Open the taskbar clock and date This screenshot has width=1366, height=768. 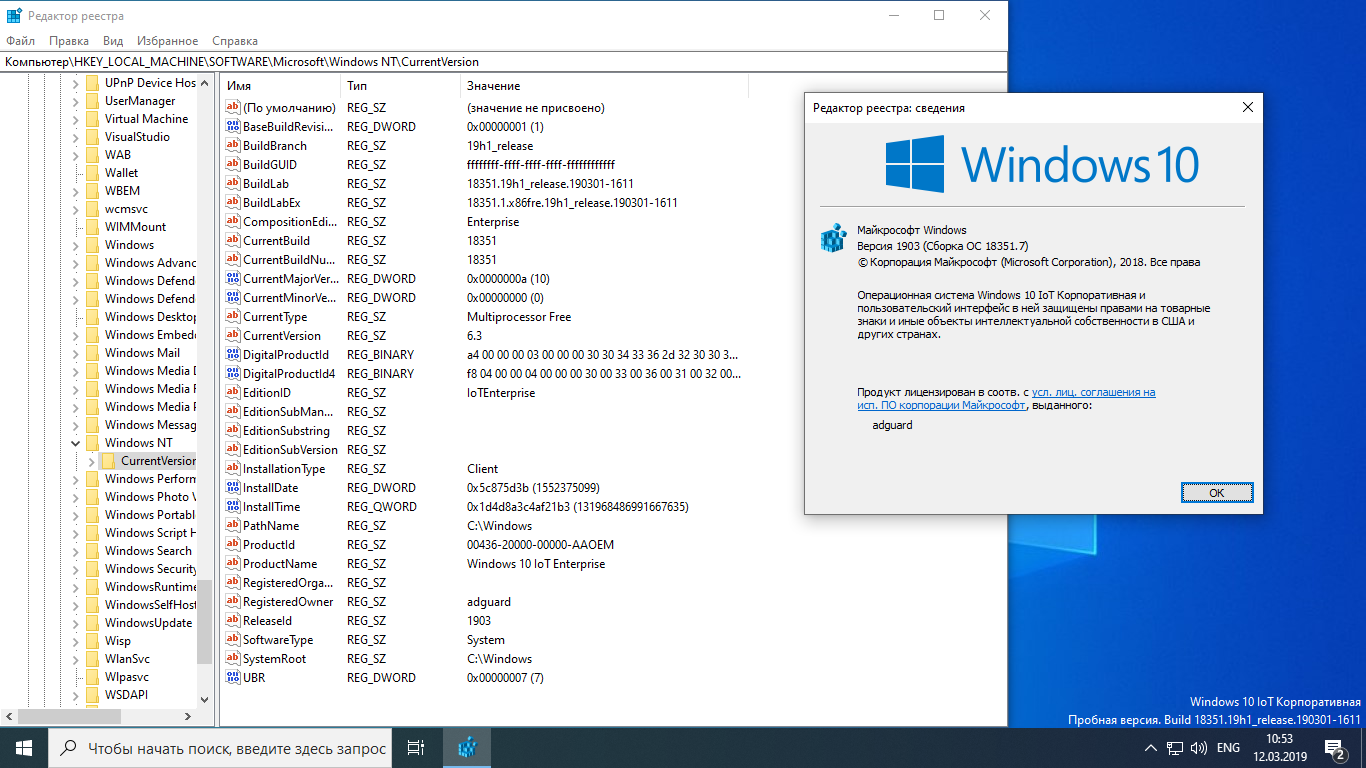tap(1279, 748)
